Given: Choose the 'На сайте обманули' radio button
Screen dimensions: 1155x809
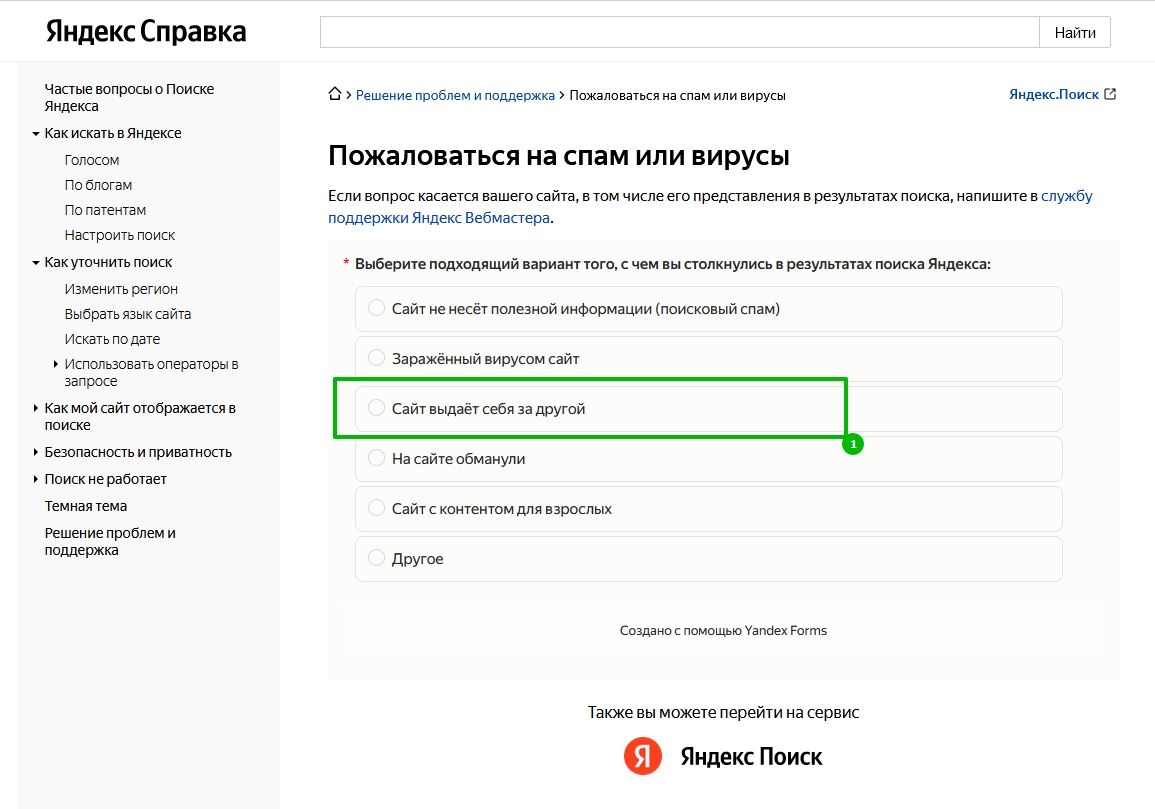Looking at the screenshot, I should coord(377,458).
